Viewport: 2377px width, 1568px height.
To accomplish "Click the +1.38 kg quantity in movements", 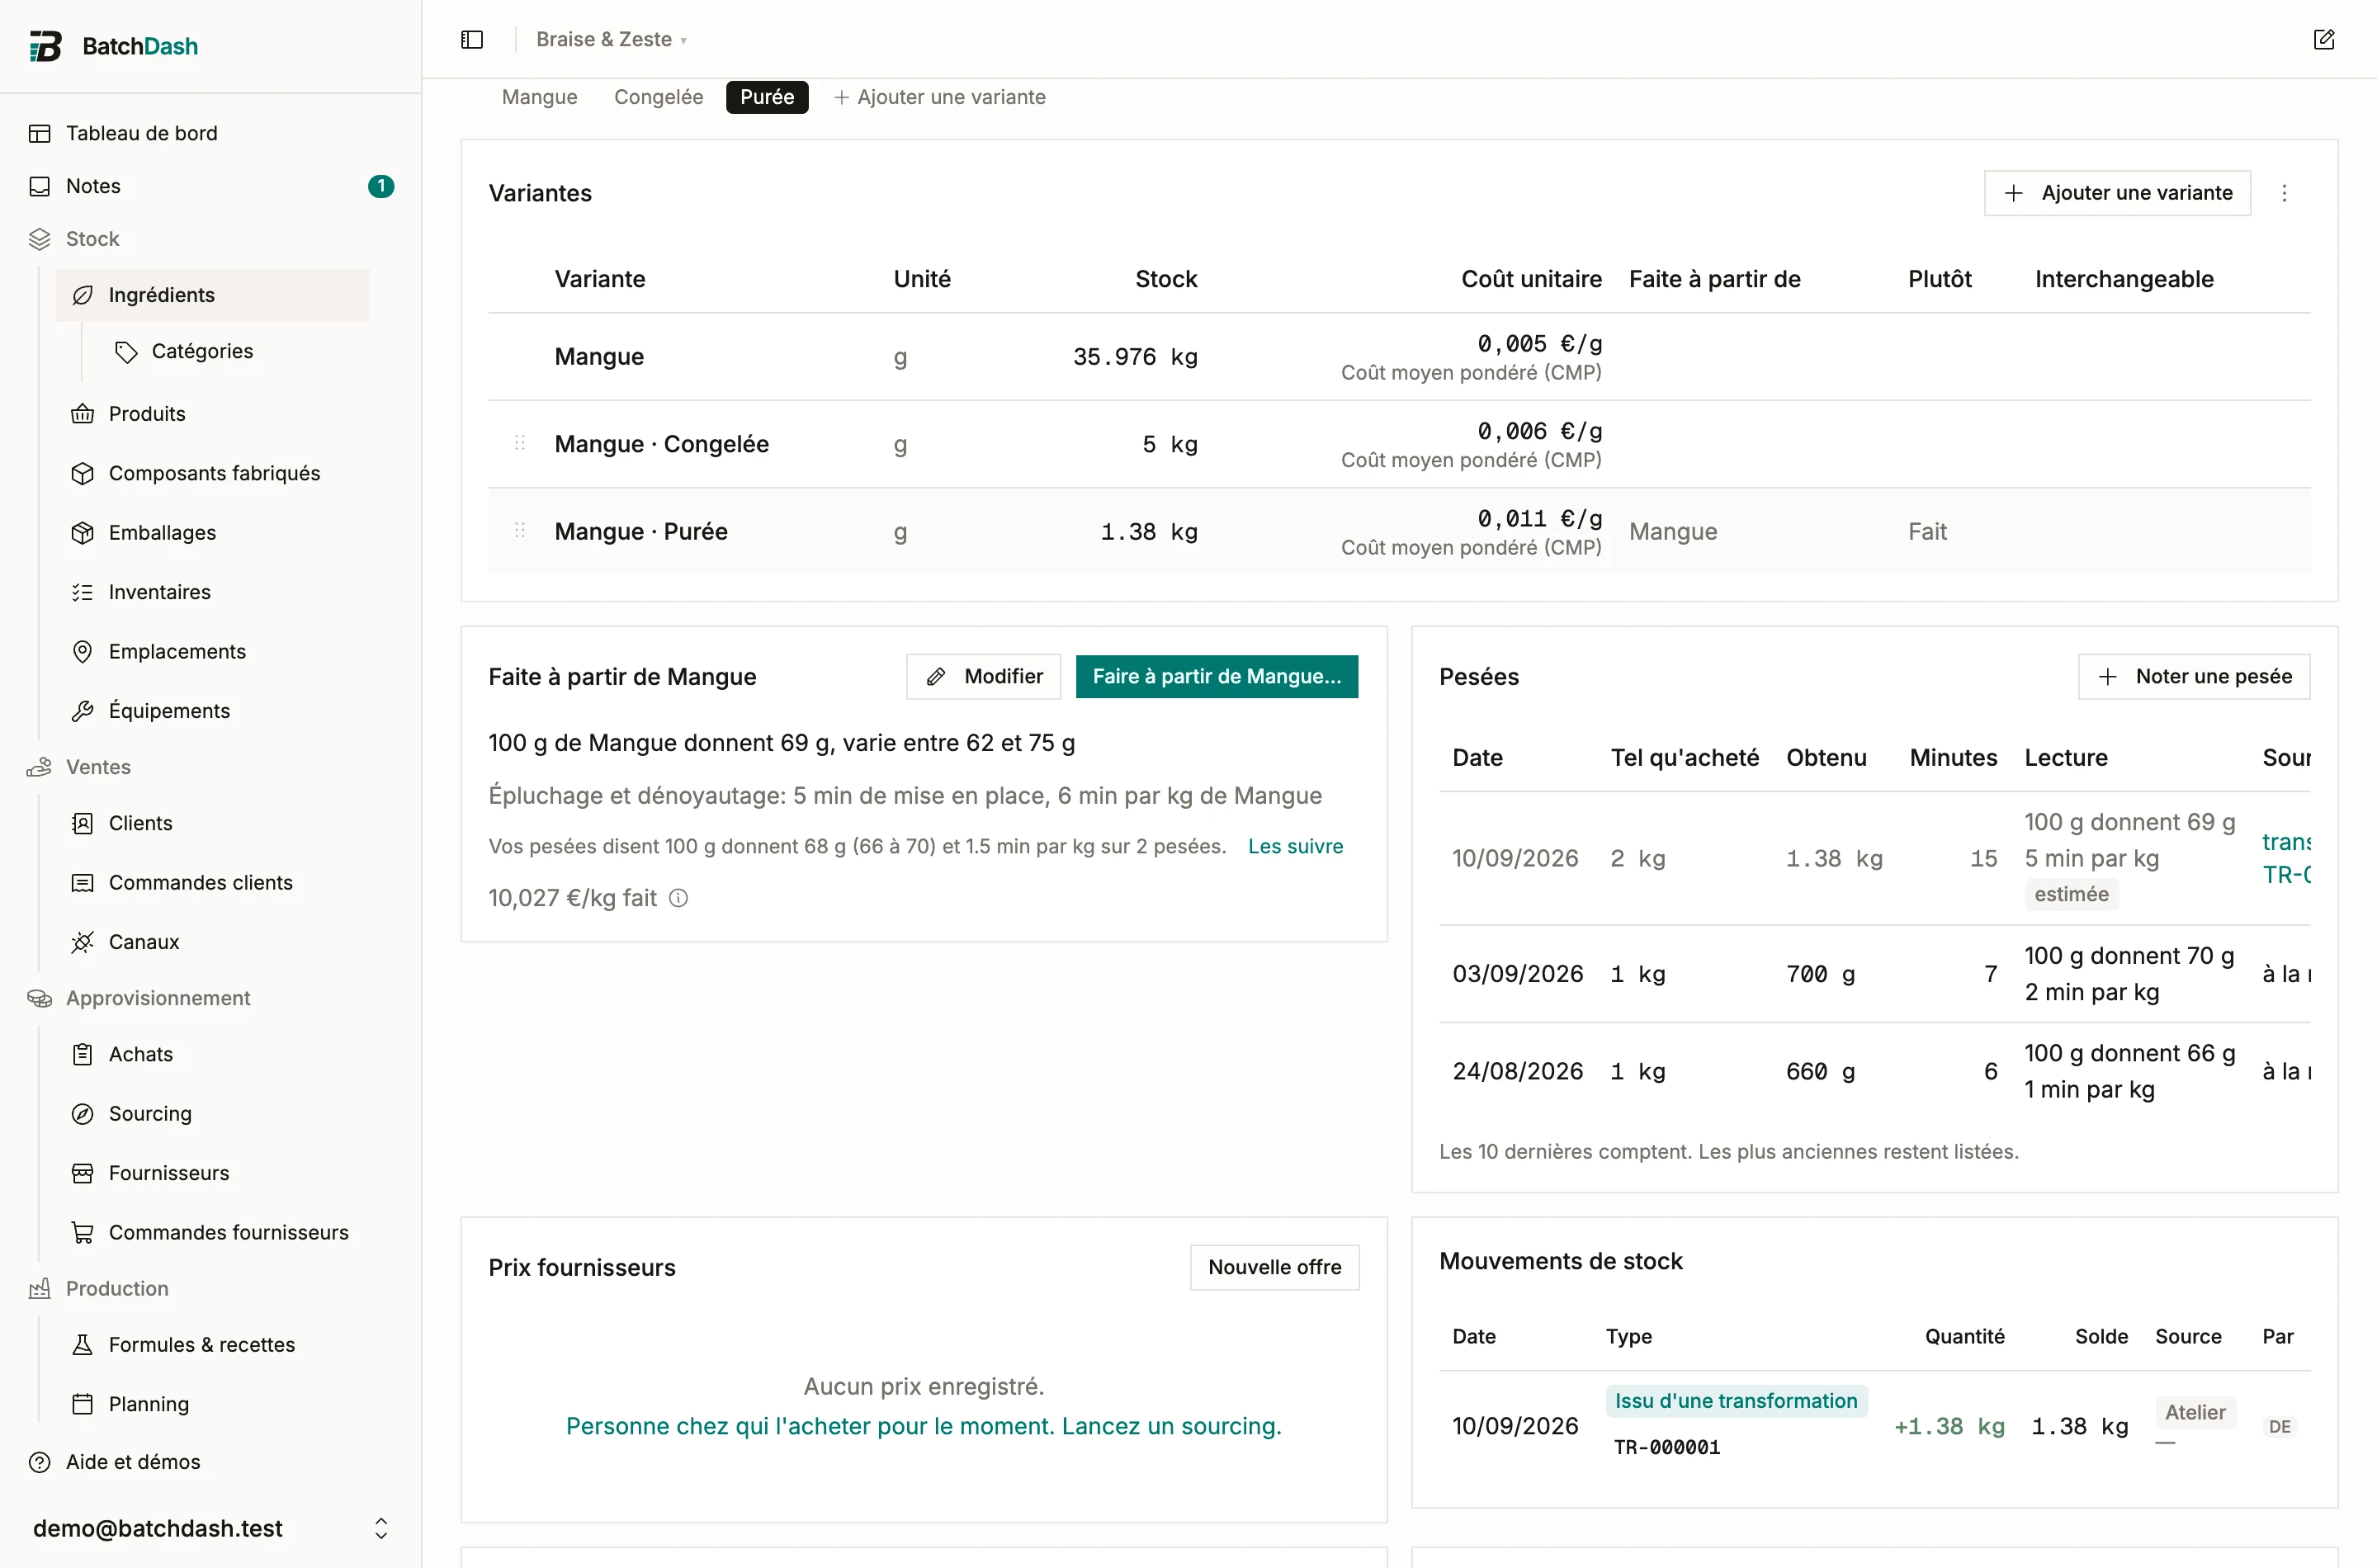I will coord(1949,1426).
